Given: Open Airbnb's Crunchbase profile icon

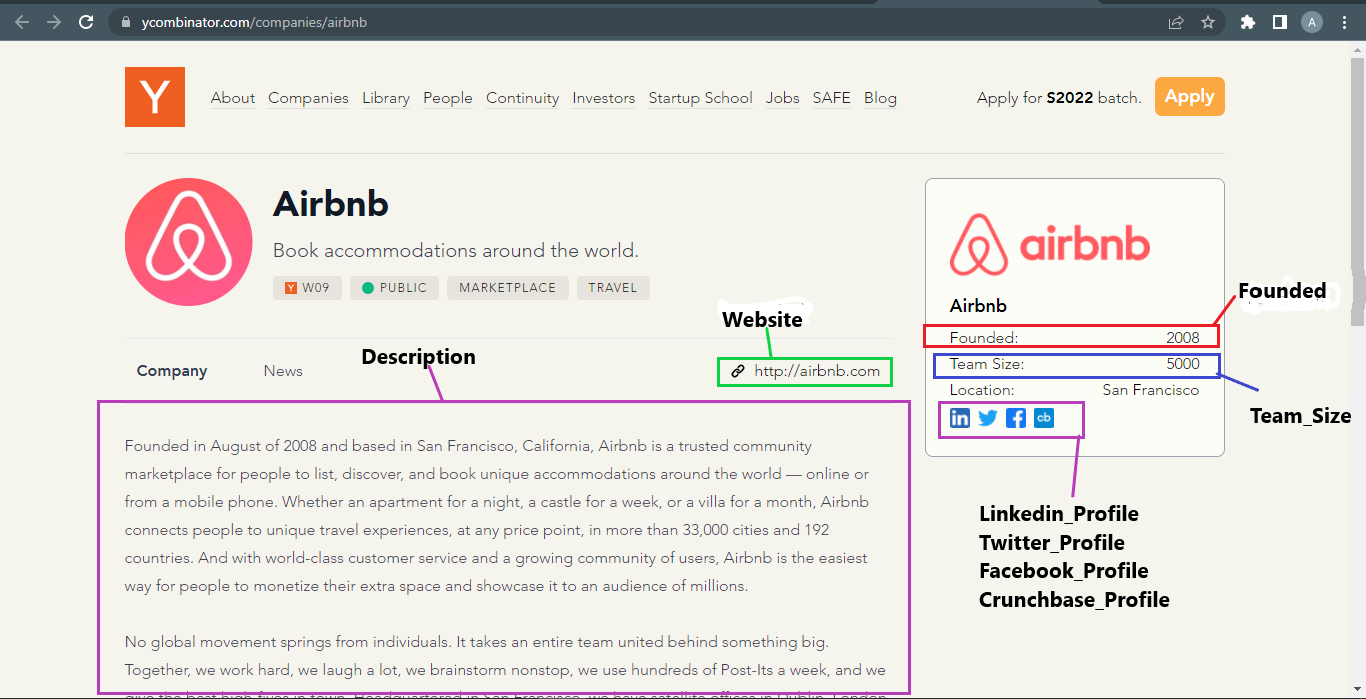Looking at the screenshot, I should pos(1044,418).
